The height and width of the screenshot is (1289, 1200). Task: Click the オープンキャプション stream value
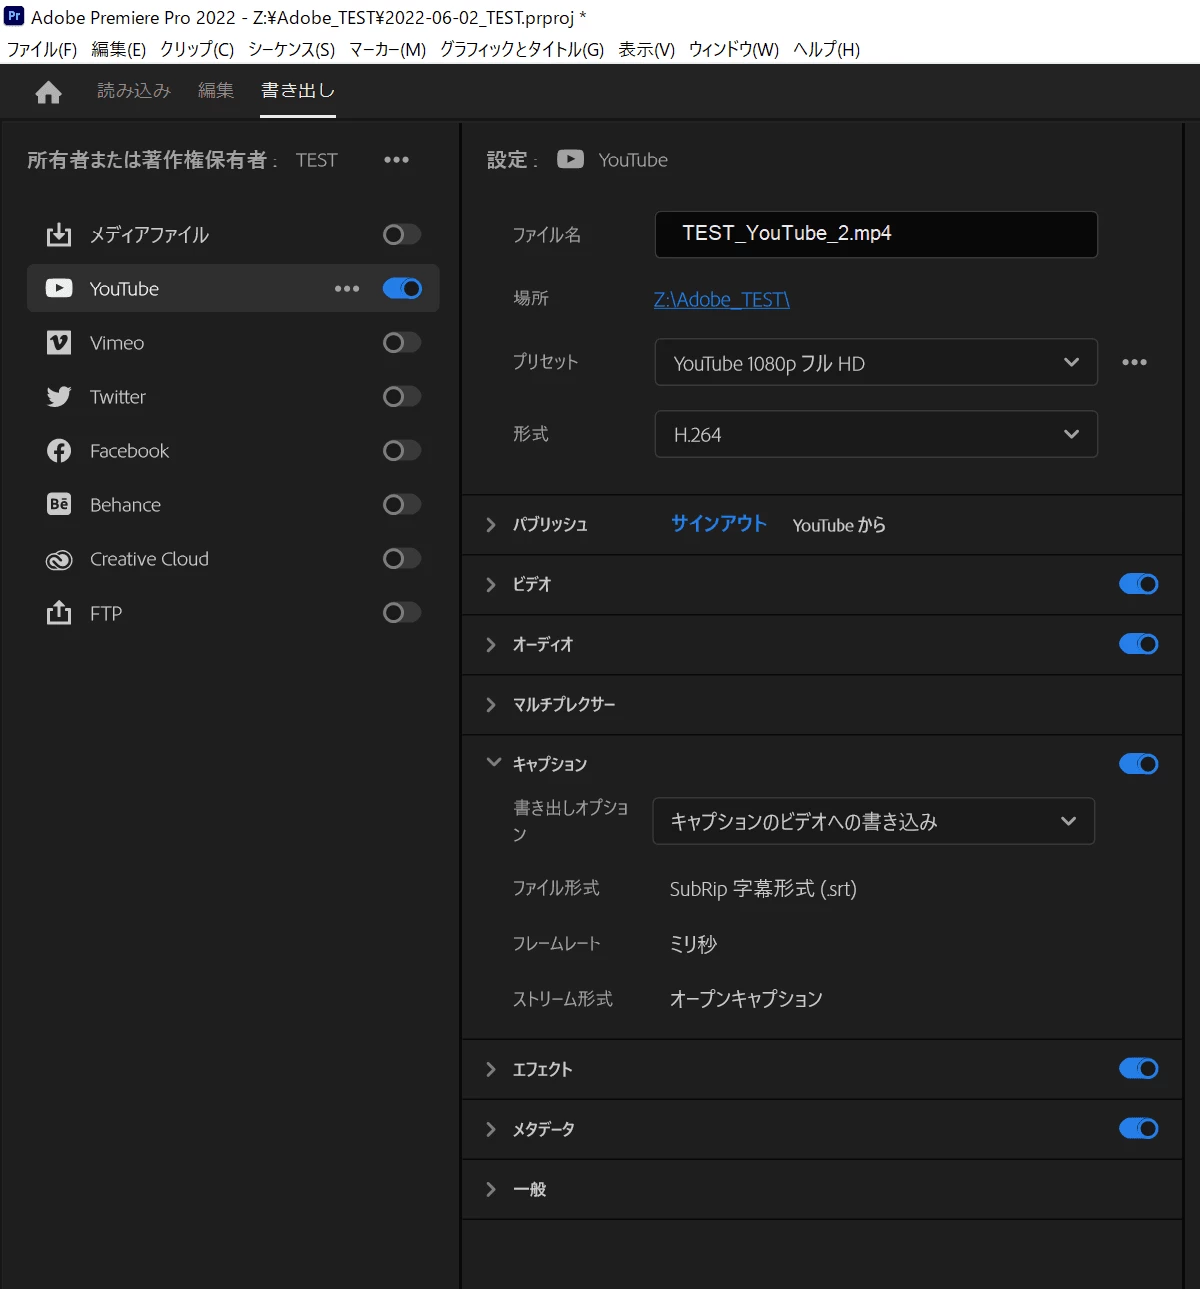(x=746, y=999)
